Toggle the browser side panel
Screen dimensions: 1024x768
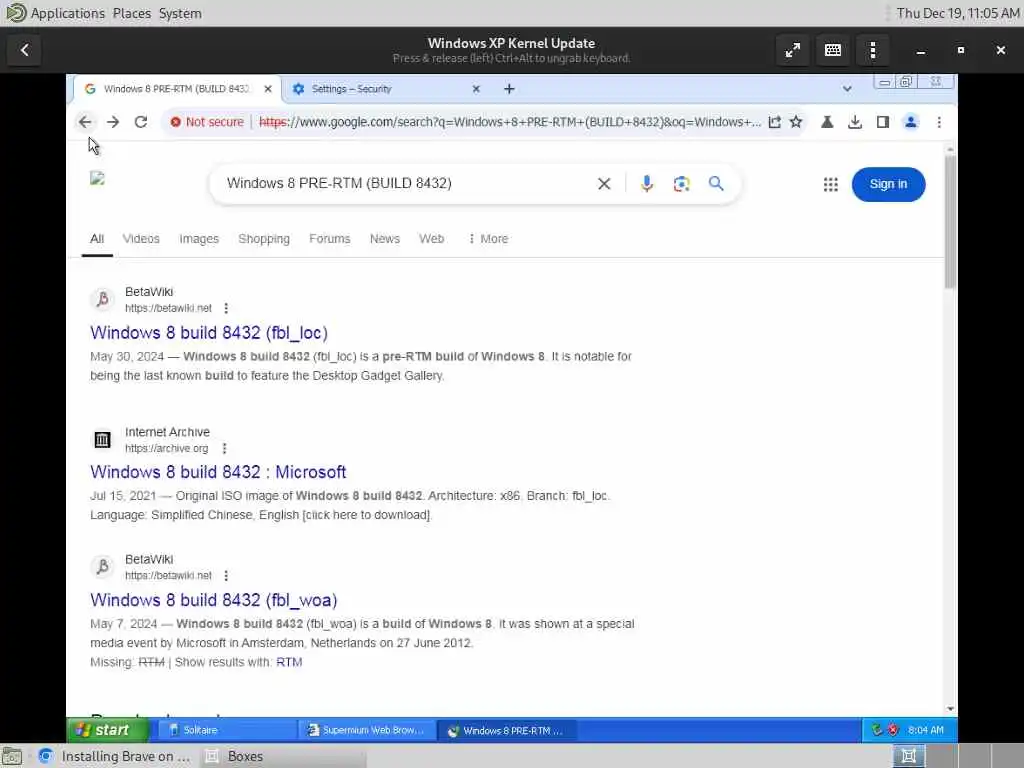tap(883, 122)
